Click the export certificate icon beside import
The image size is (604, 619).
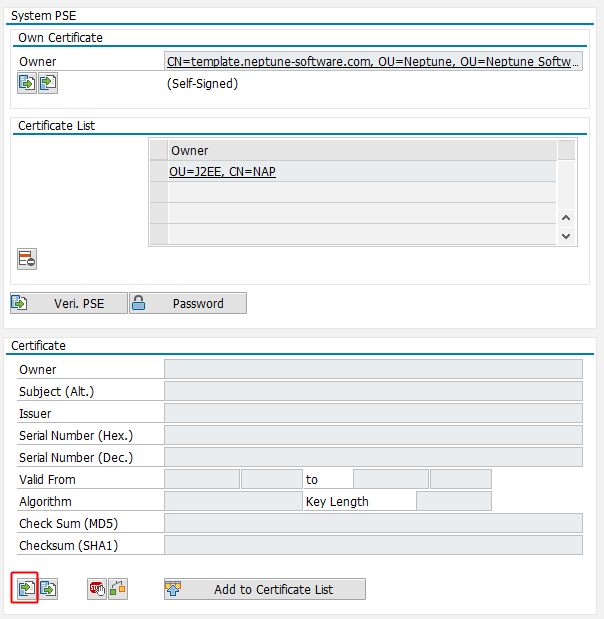[x=48, y=589]
